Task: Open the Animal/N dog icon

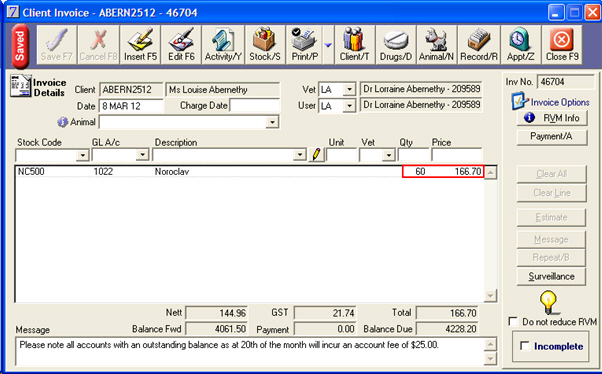Action: click(x=437, y=45)
